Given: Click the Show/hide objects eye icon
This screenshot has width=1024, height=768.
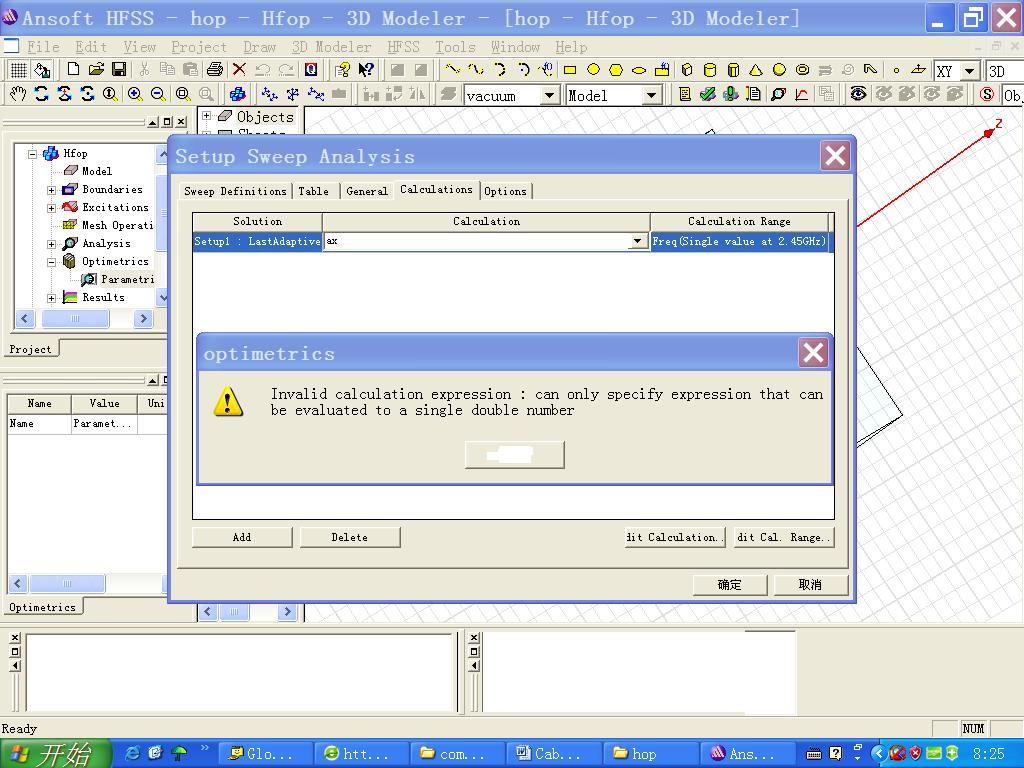Looking at the screenshot, I should 858,95.
